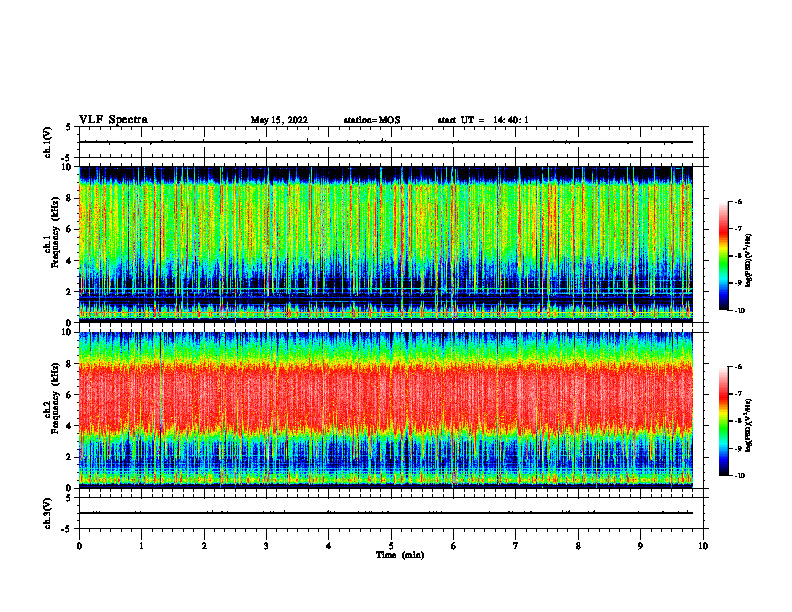The image size is (792, 612).
Task: Click the time axis tick label '9'
Action: coord(640,546)
